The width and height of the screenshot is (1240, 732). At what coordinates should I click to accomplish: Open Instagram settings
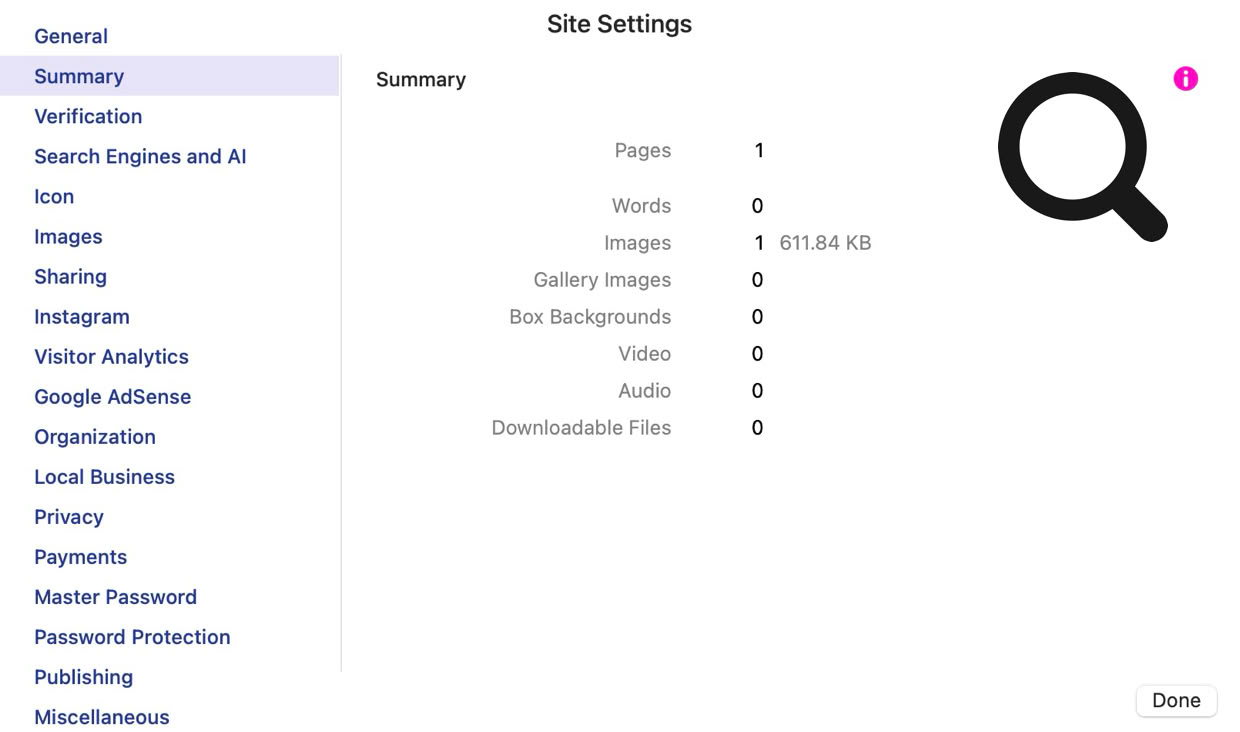pos(82,316)
